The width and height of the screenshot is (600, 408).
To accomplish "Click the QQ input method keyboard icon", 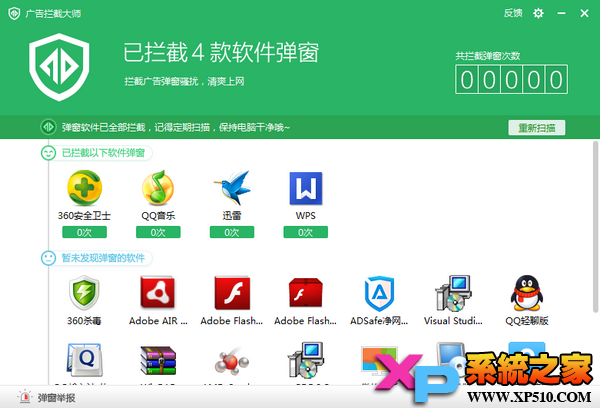I will pos(84,360).
